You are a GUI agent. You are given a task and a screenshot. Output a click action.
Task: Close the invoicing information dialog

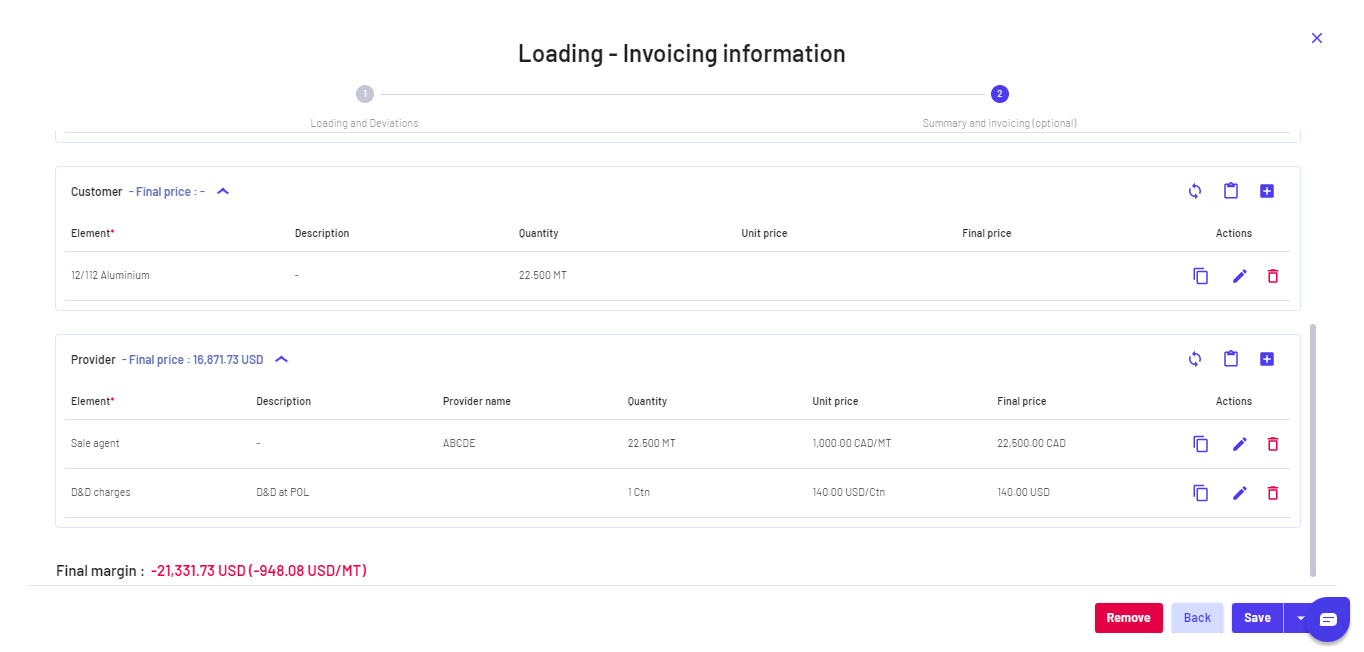pyautogui.click(x=1317, y=38)
